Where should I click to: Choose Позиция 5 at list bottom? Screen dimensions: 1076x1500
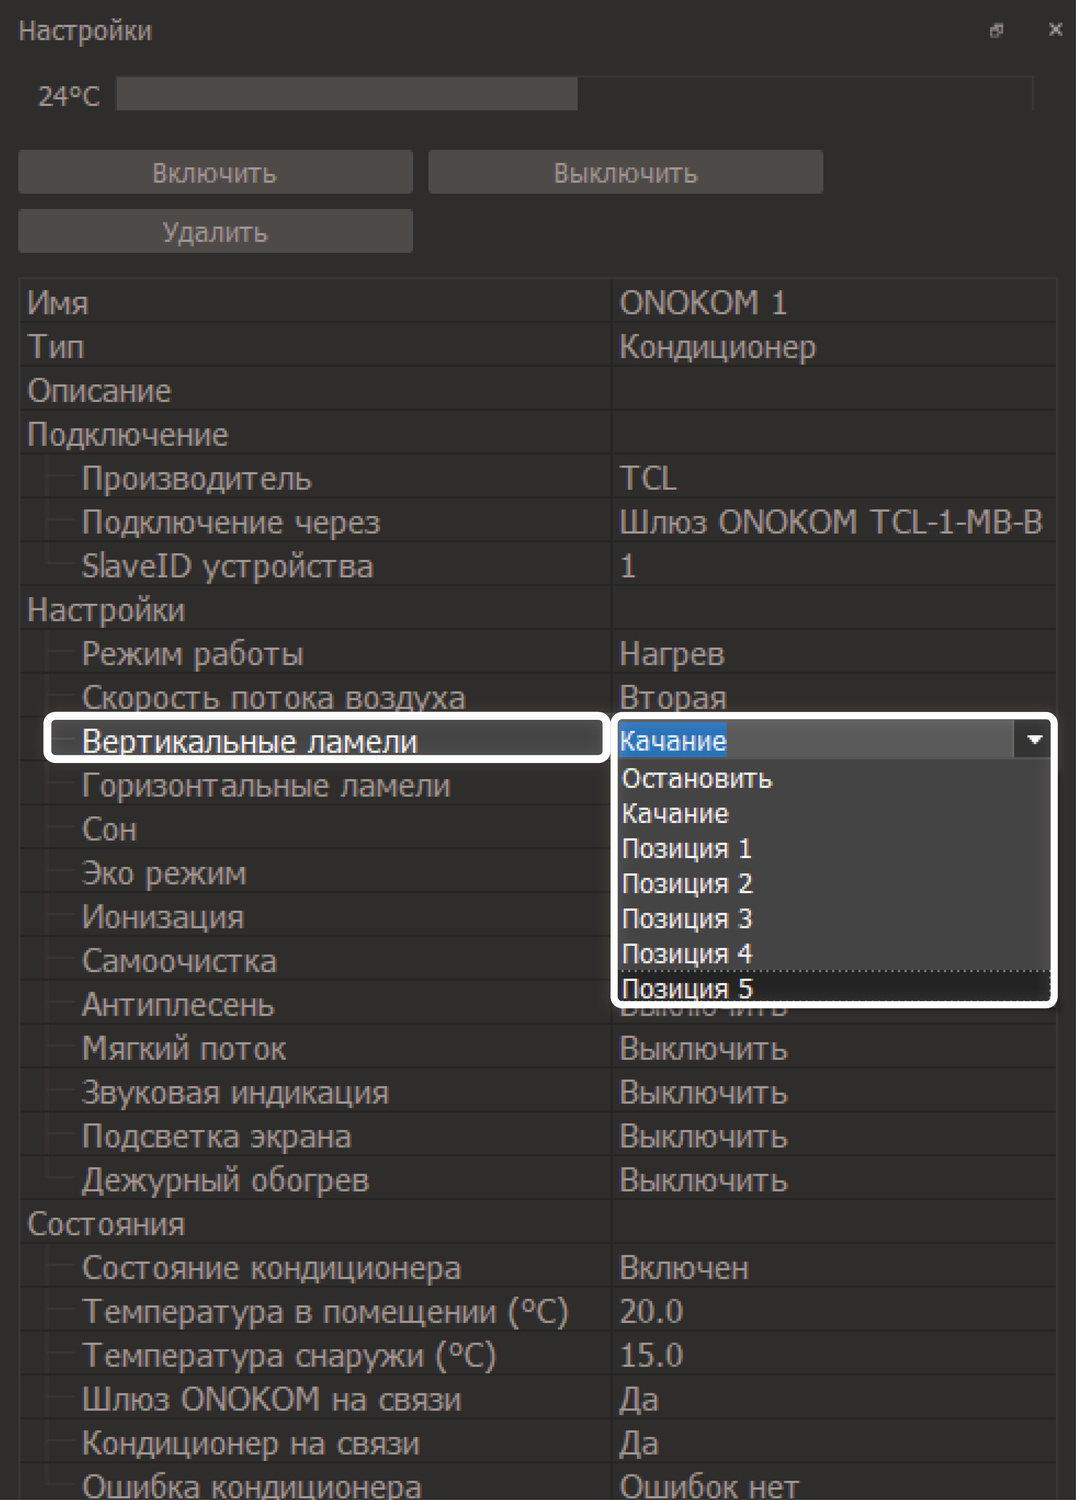click(x=686, y=989)
